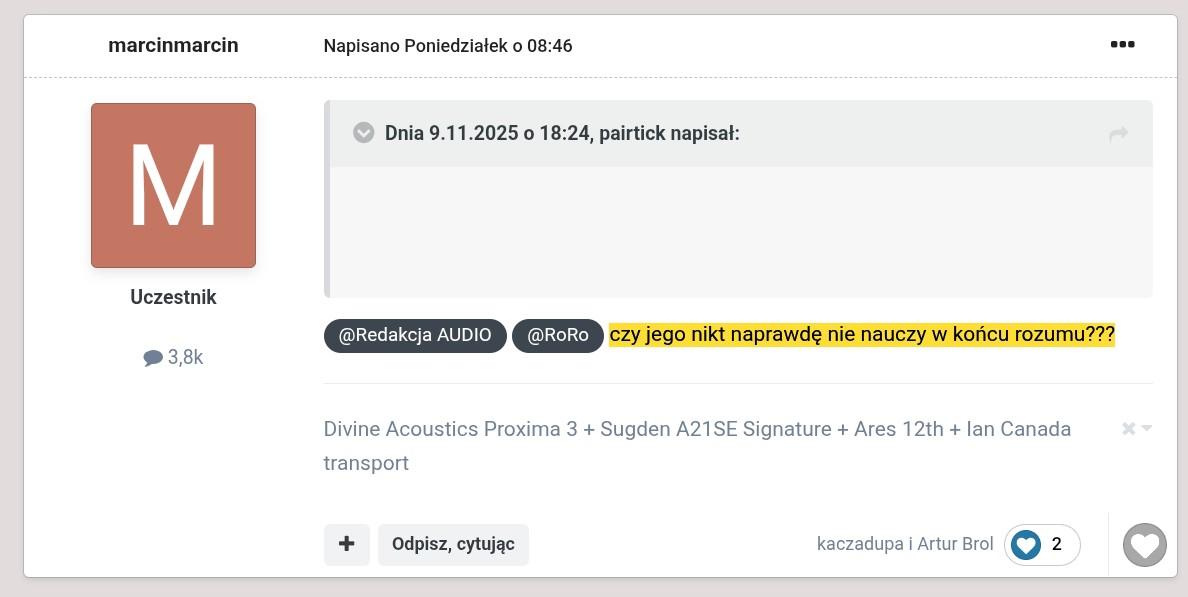1188x597 pixels.
Task: Show the reaction count of 2
Action: pyautogui.click(x=1057, y=545)
